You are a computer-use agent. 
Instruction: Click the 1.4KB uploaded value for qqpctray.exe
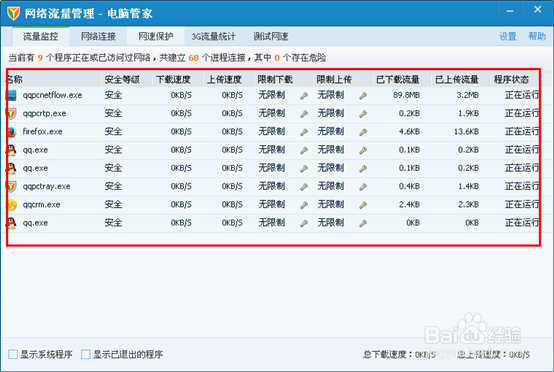pyautogui.click(x=468, y=186)
